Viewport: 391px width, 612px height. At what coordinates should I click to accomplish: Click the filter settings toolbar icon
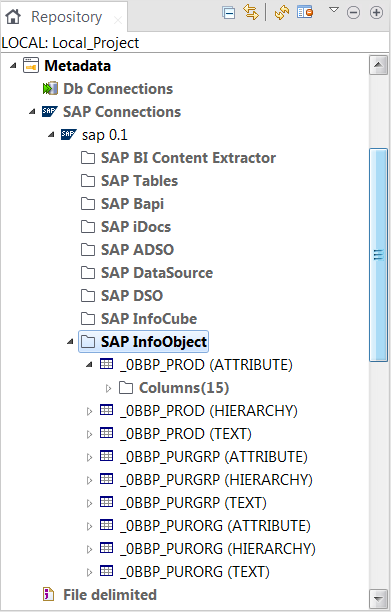(x=305, y=12)
